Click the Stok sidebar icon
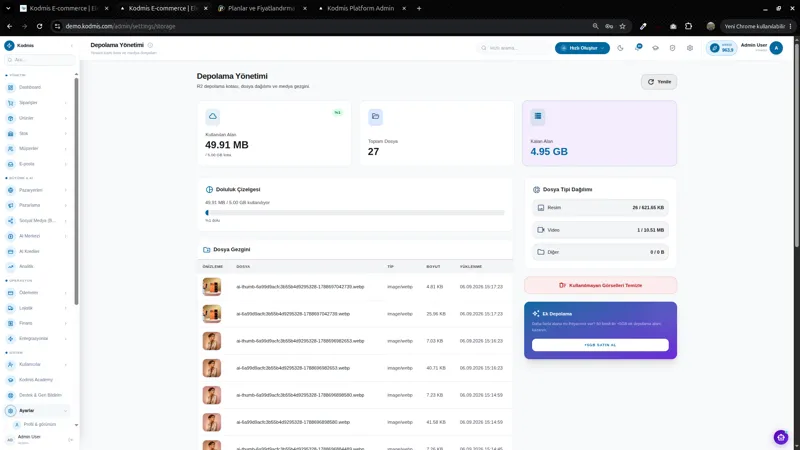 (10, 133)
